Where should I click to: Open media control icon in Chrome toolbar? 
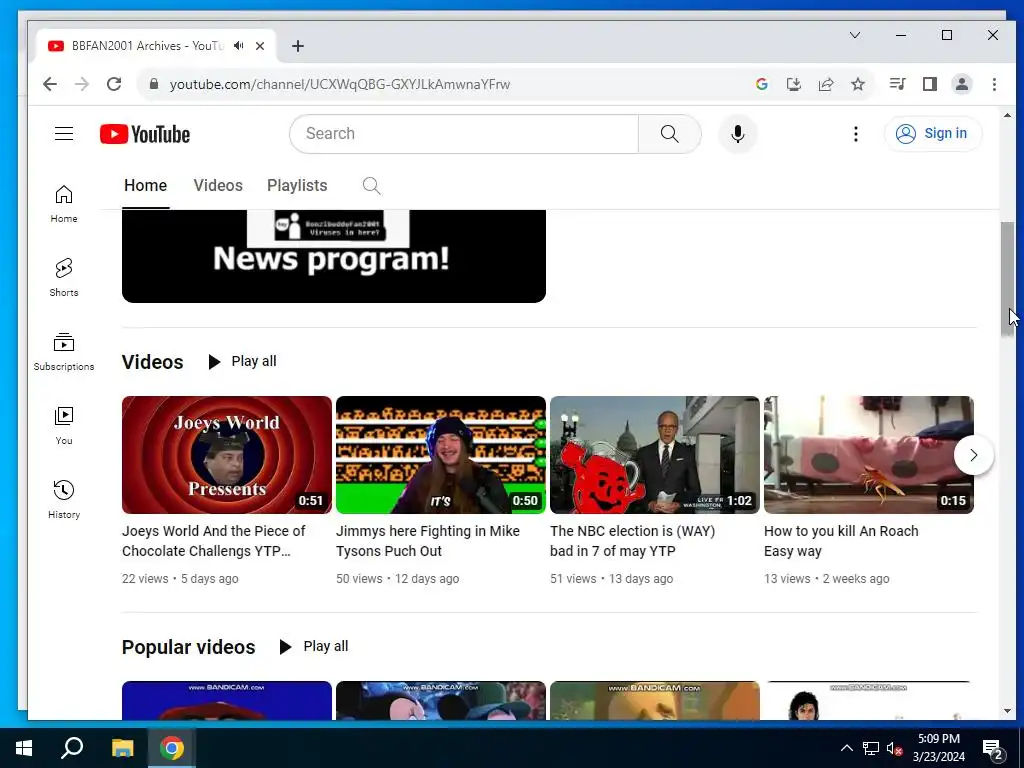[897, 84]
